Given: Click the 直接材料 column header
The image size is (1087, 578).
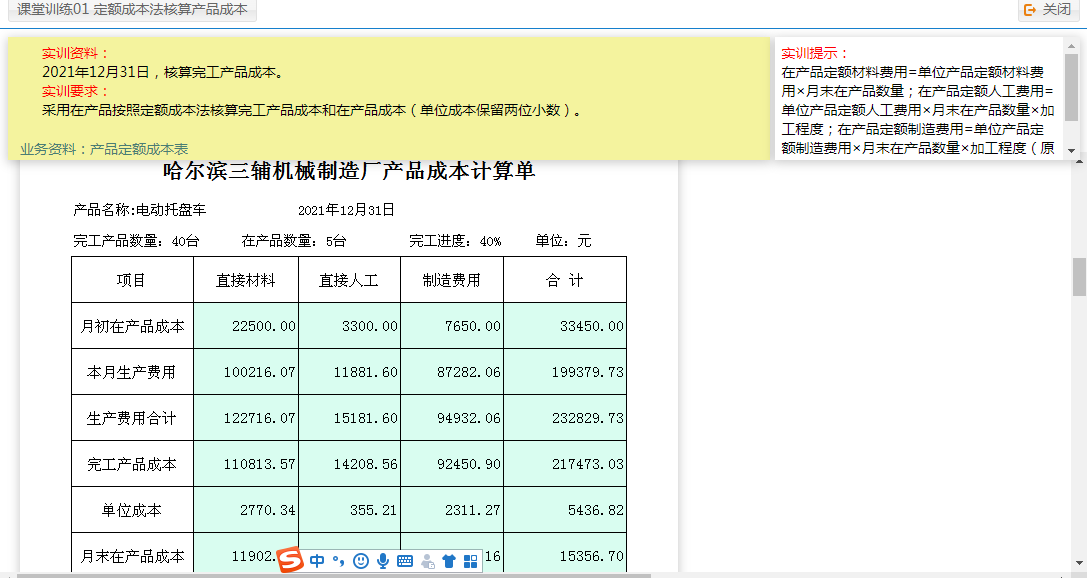Looking at the screenshot, I should point(246,280).
